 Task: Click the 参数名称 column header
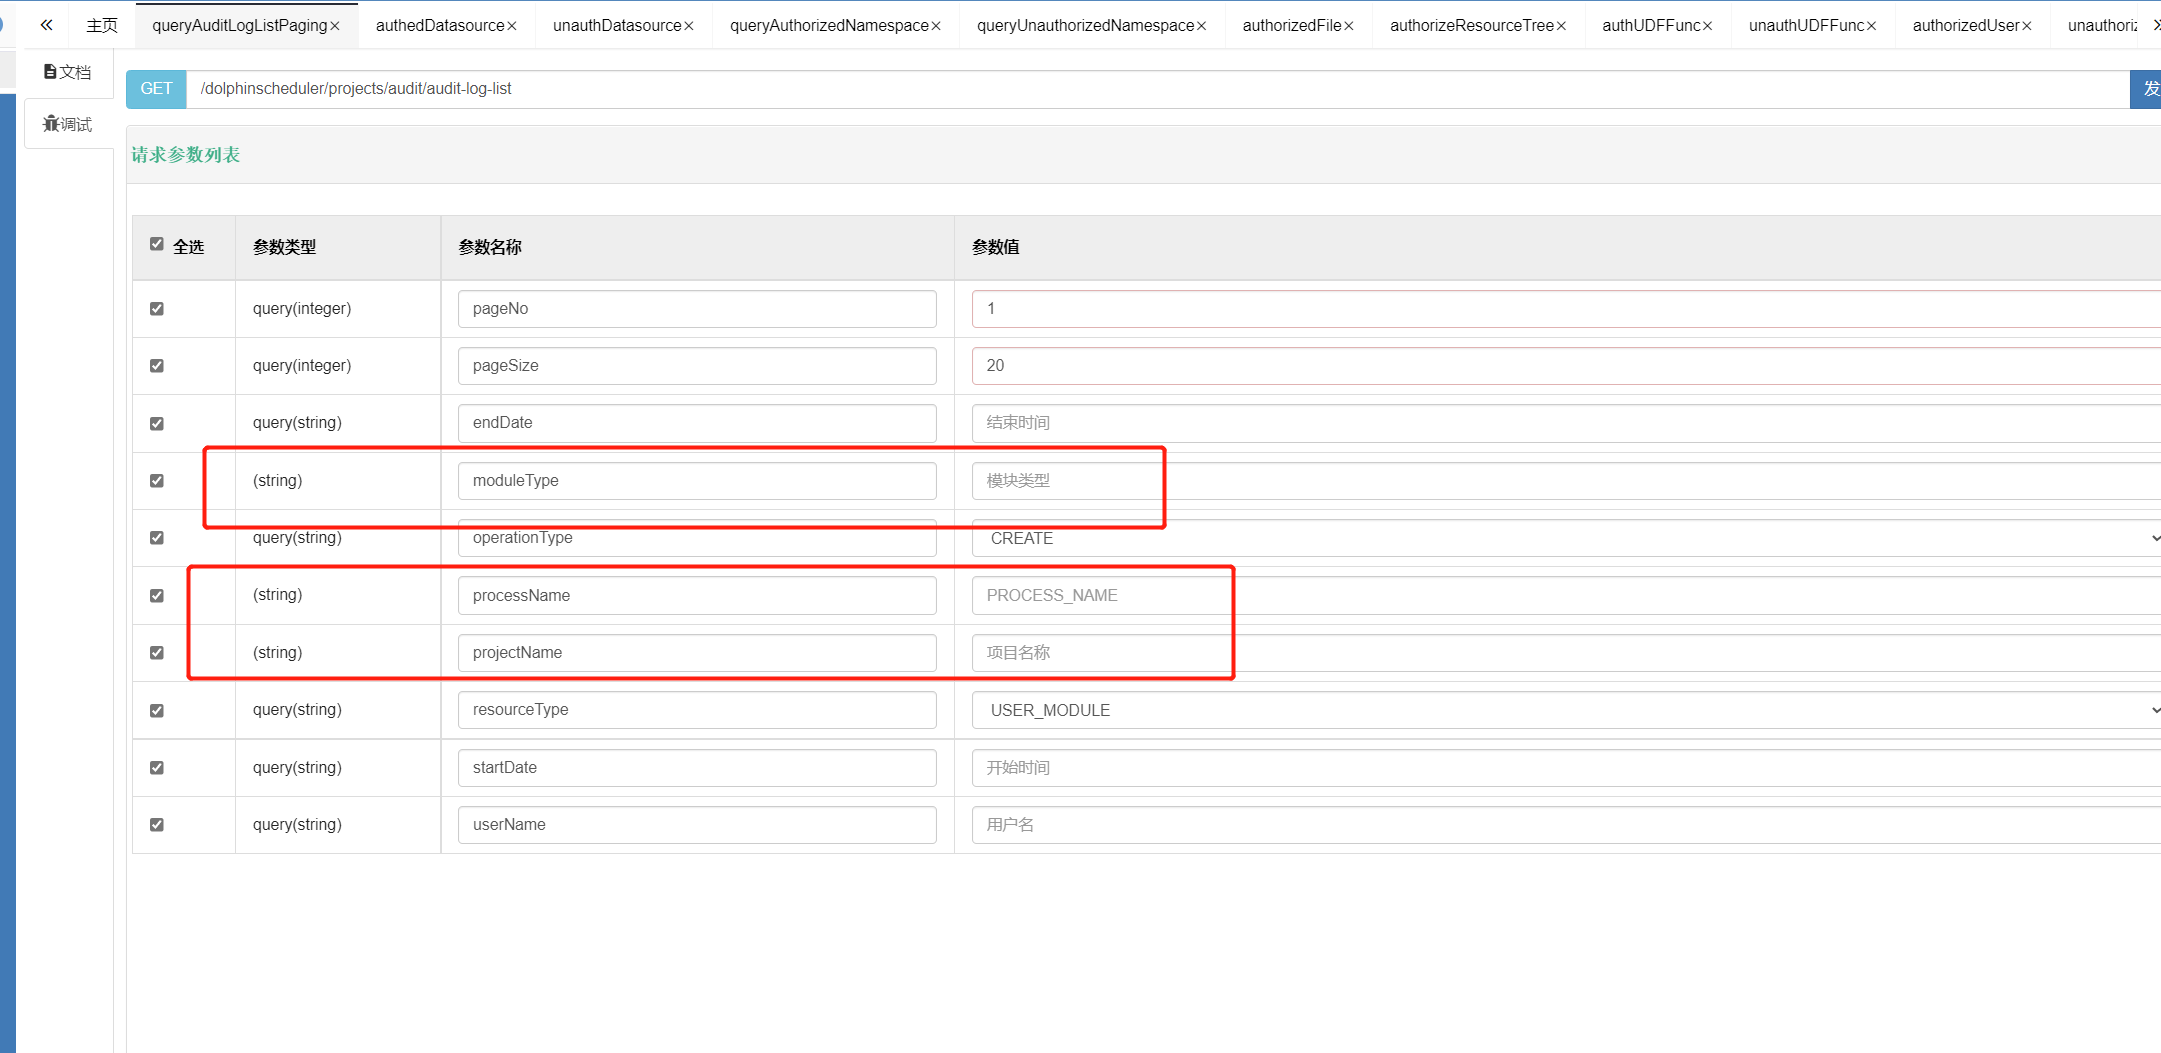pos(490,247)
